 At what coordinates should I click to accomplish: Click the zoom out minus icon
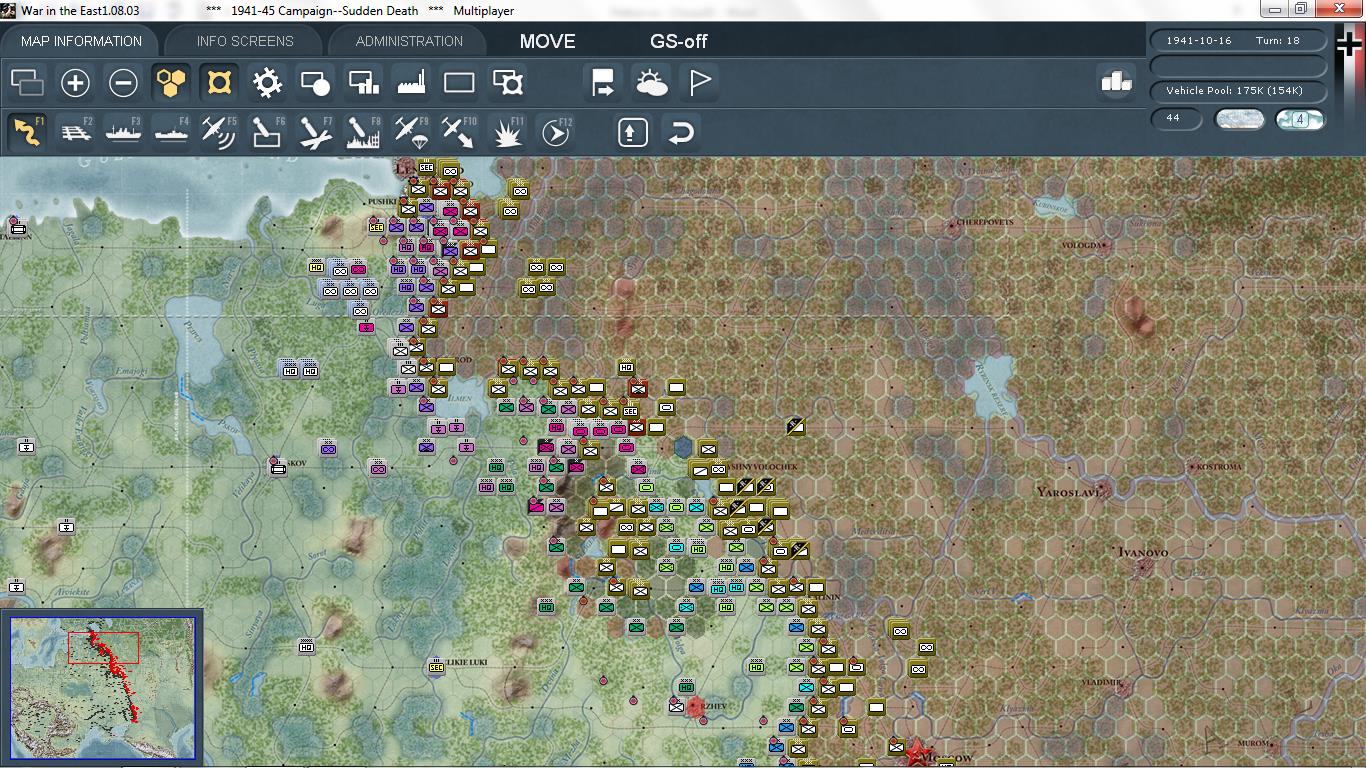tap(123, 83)
